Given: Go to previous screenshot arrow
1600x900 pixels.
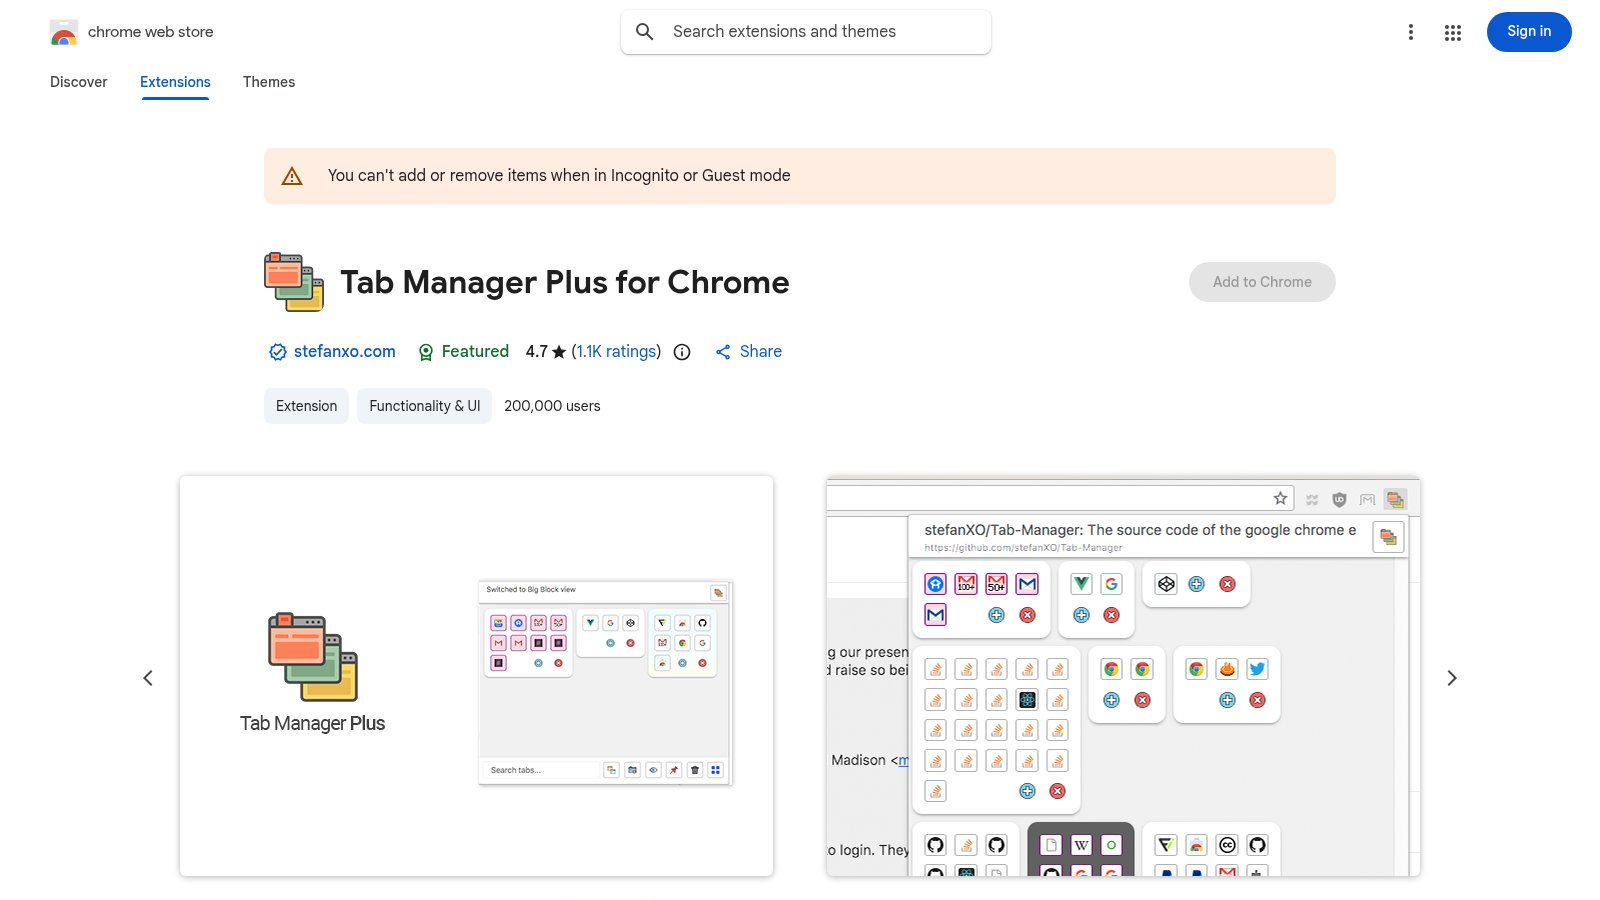Looking at the screenshot, I should (148, 678).
